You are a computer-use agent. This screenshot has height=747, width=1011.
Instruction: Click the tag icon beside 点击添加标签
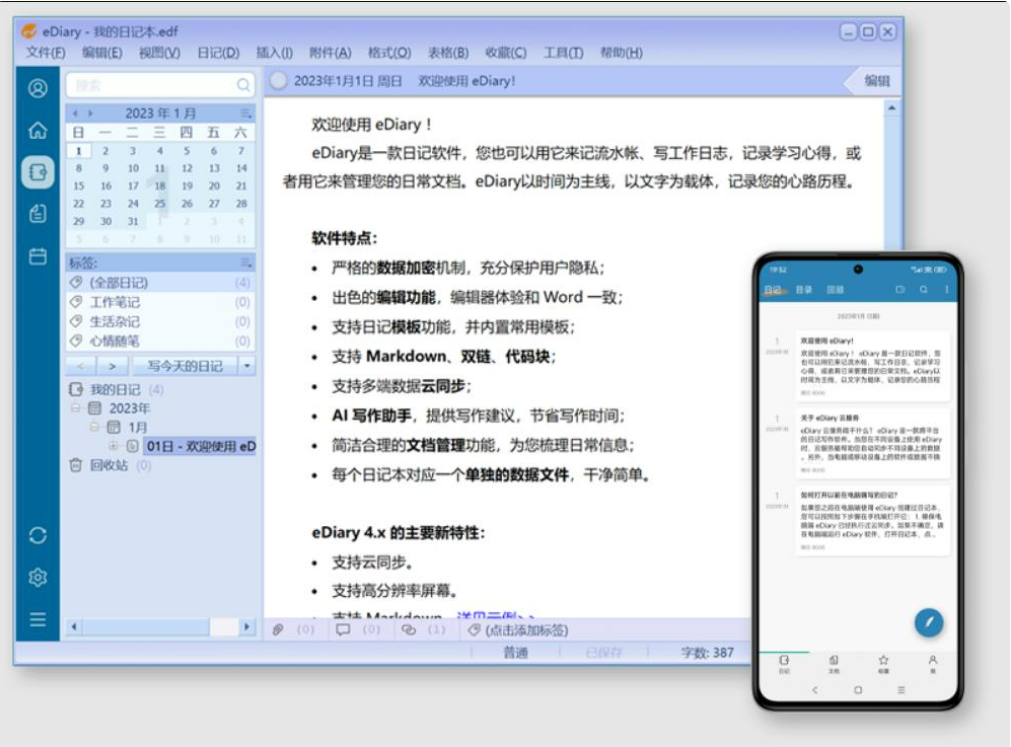pyautogui.click(x=474, y=630)
